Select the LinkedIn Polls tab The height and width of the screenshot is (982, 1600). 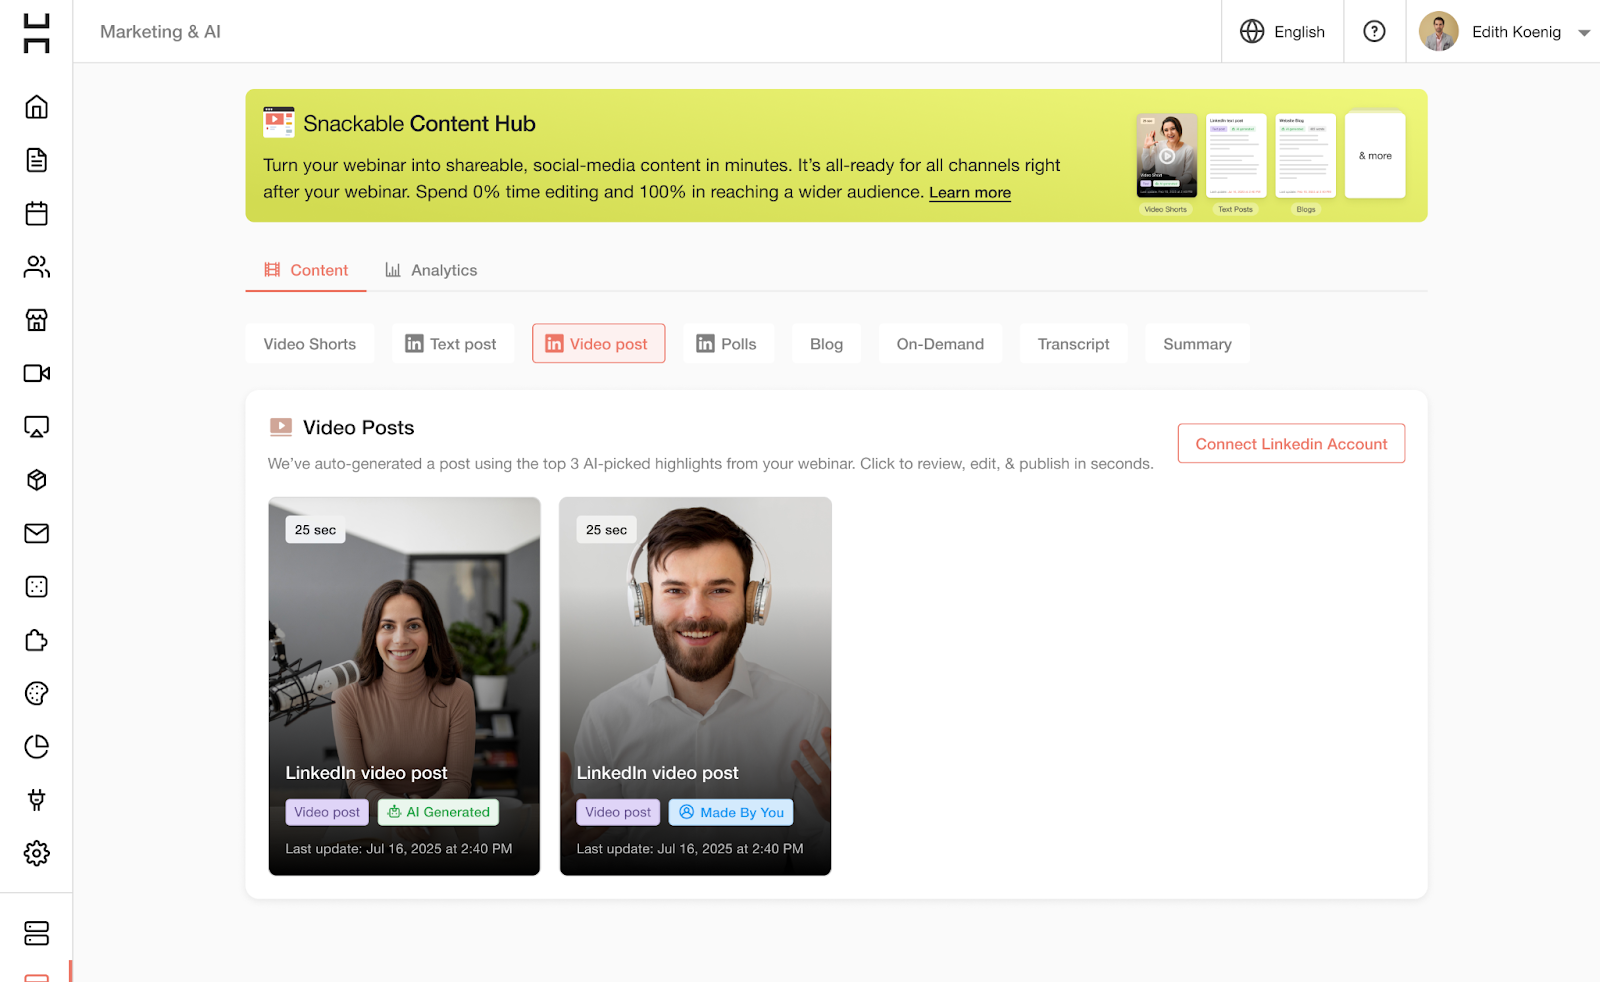click(x=727, y=344)
